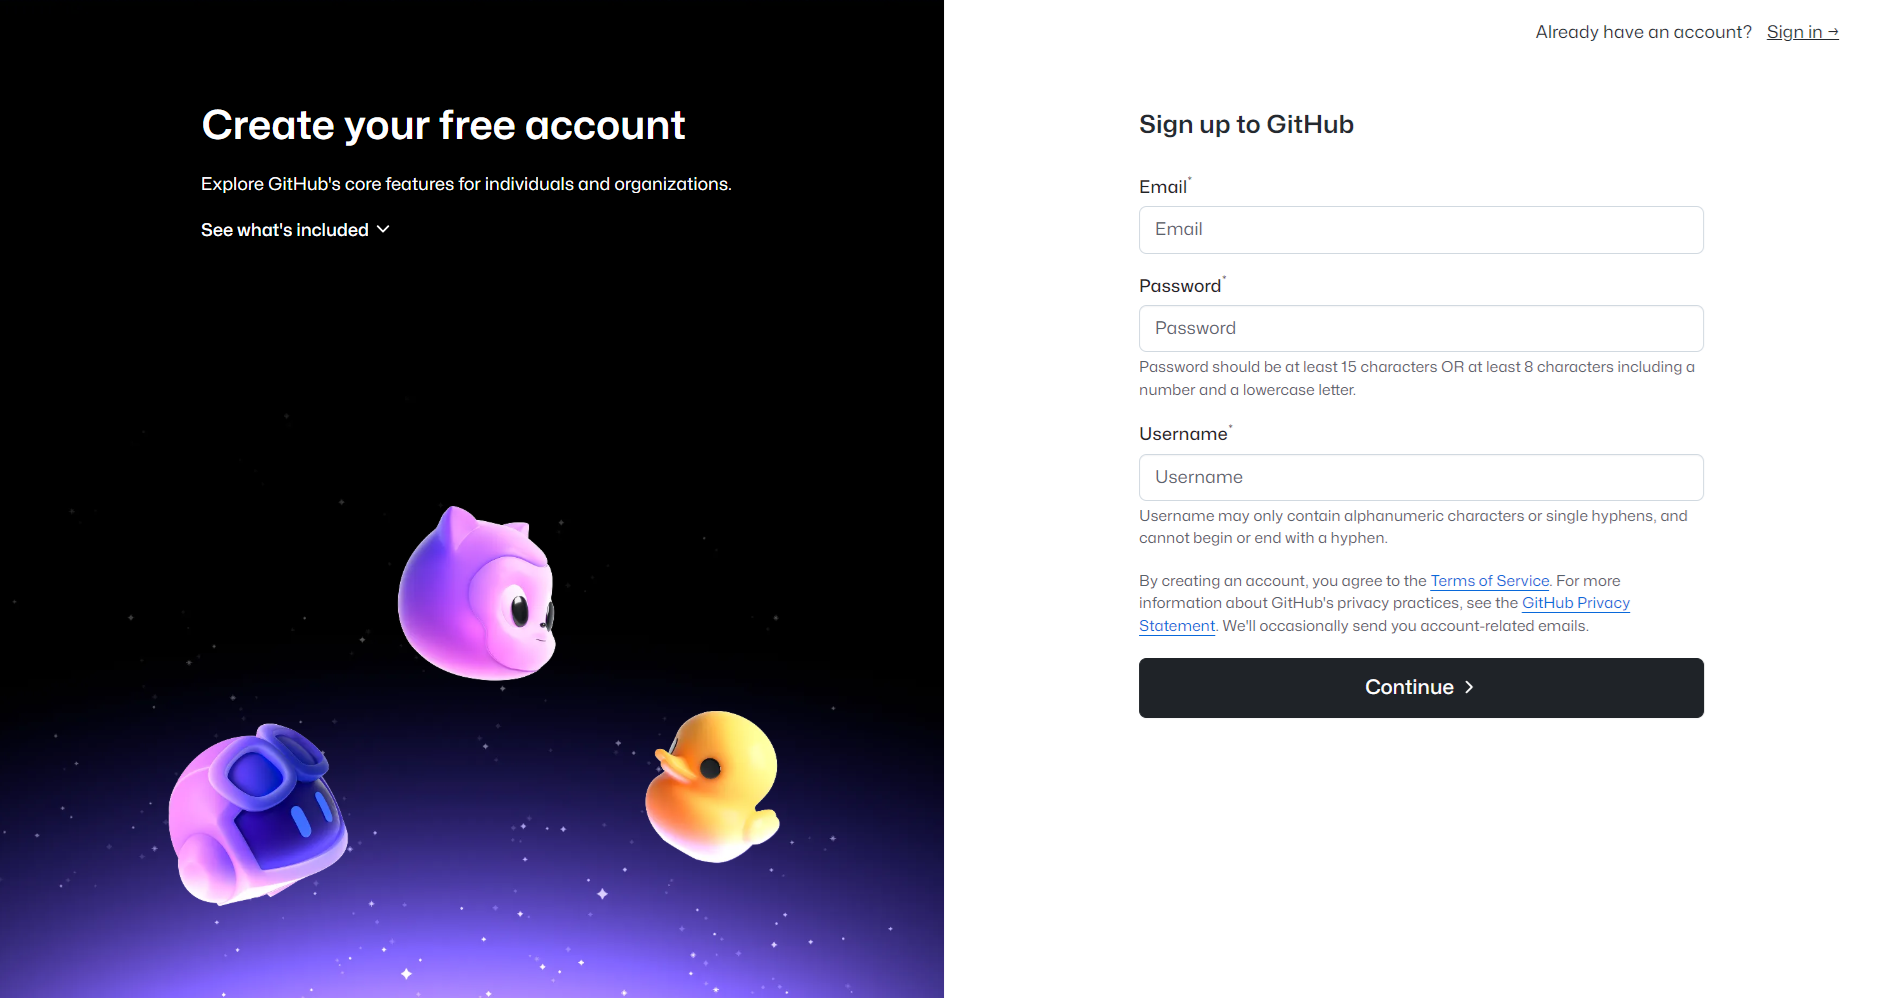Screen dimensions: 1892x998
Task: Click inside the Password input field
Action: click(1420, 328)
